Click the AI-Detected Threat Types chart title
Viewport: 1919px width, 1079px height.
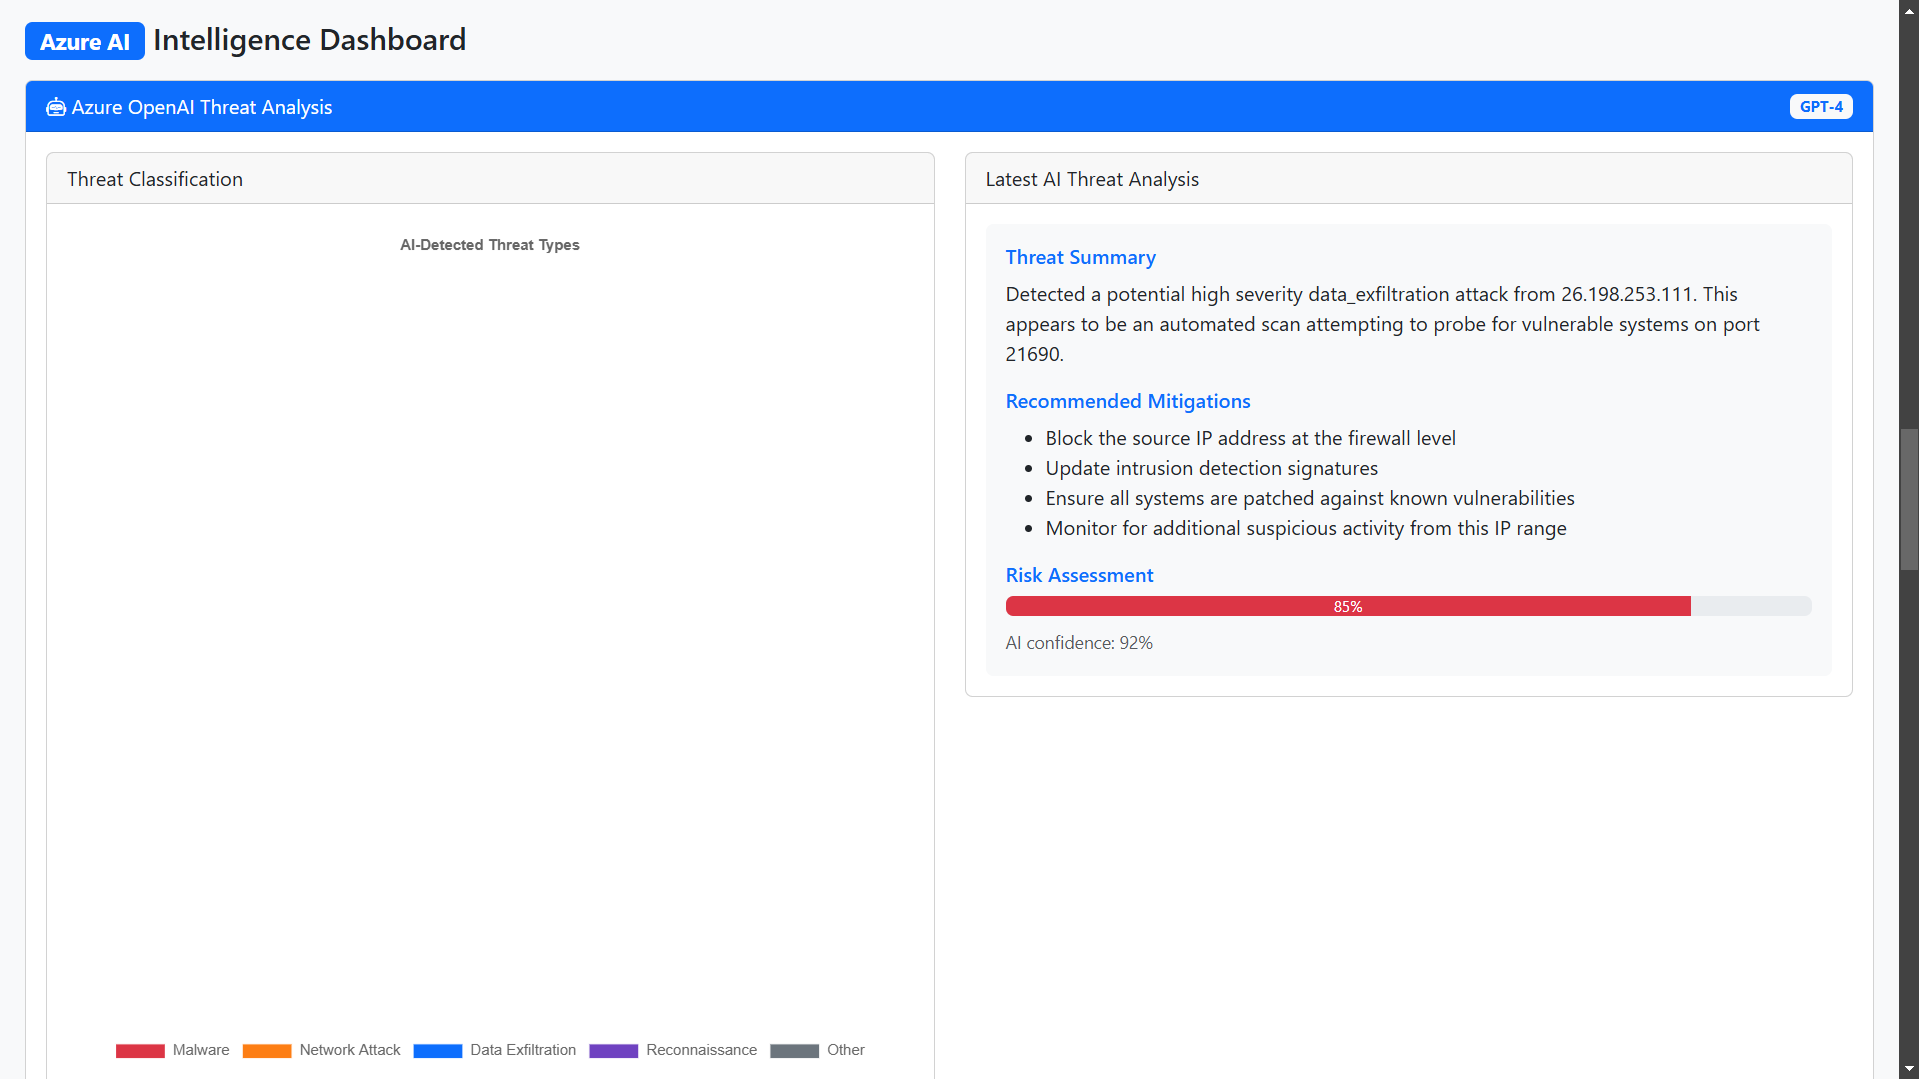[x=490, y=245]
